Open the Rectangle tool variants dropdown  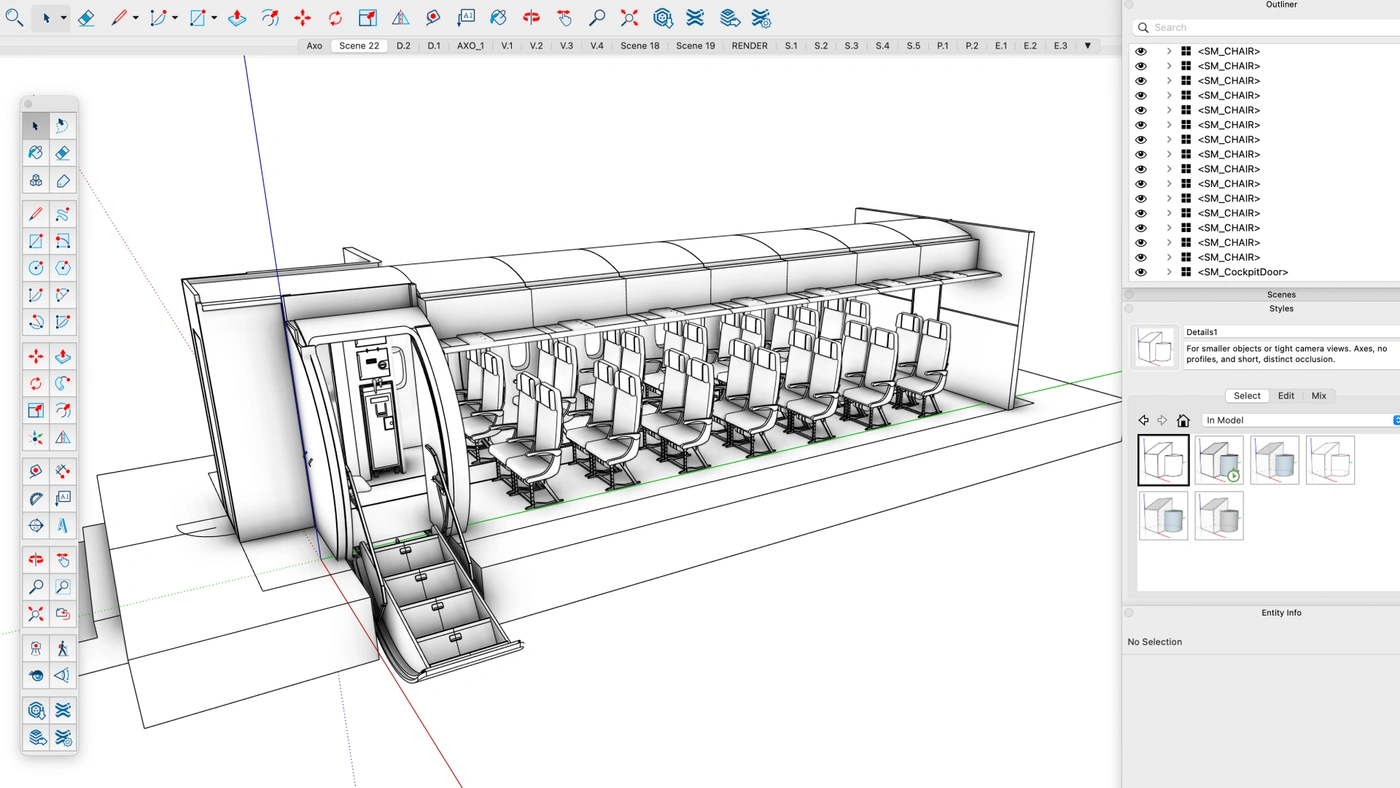[214, 18]
